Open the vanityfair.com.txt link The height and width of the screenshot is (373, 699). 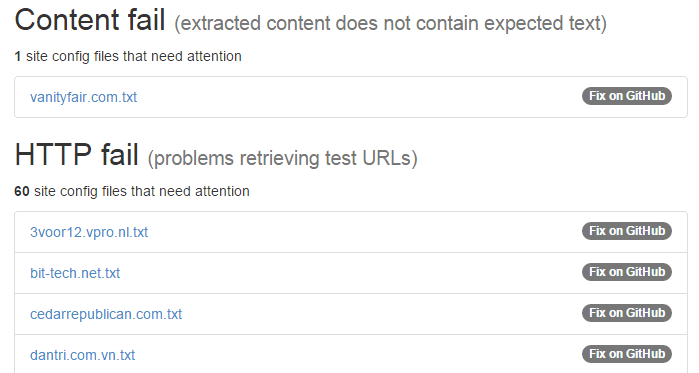click(83, 97)
